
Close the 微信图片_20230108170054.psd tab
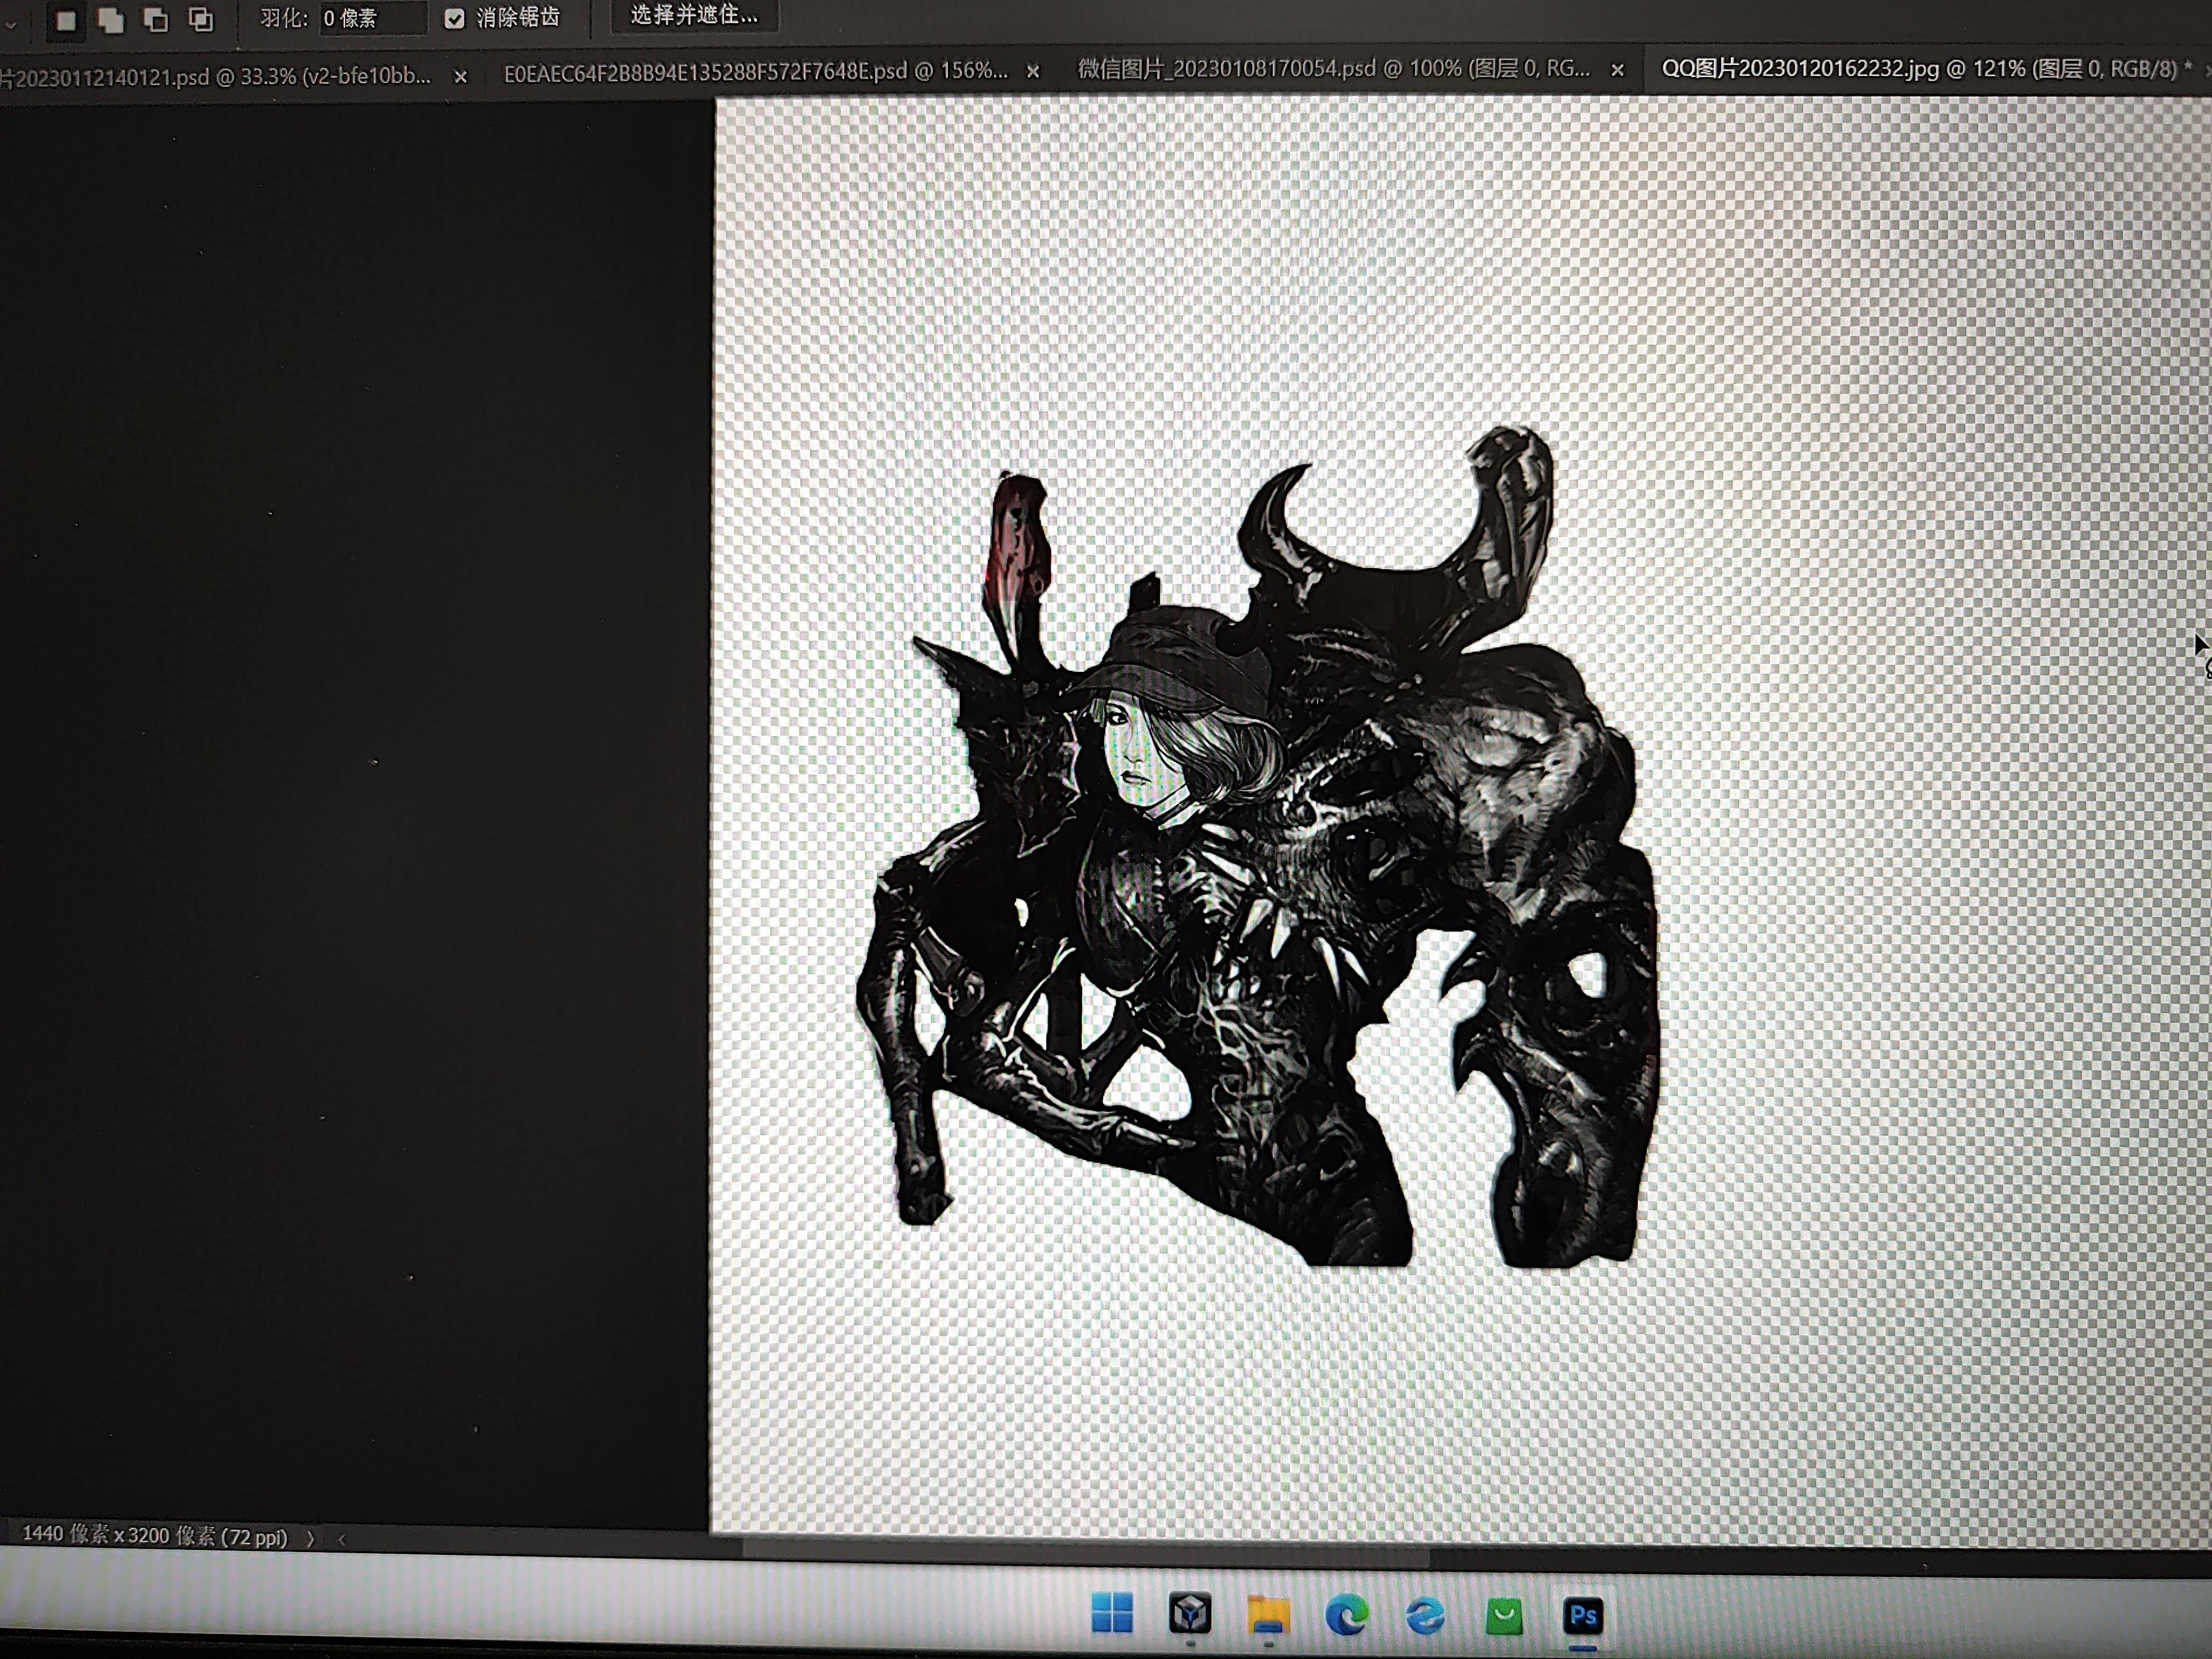[1617, 70]
